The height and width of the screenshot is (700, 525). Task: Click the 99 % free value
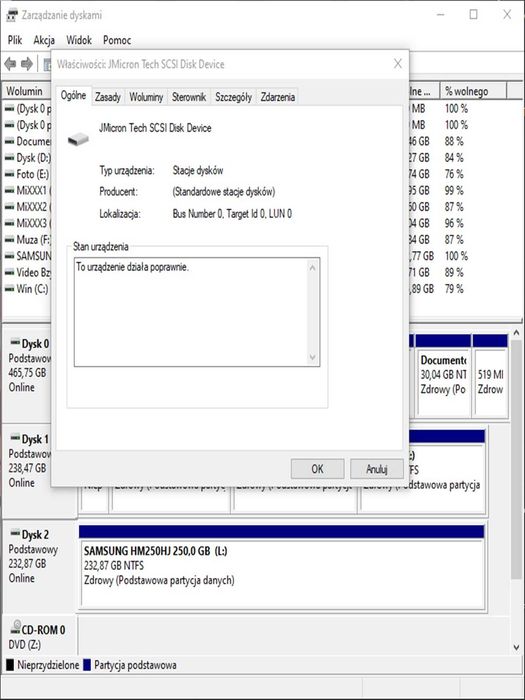[454, 191]
